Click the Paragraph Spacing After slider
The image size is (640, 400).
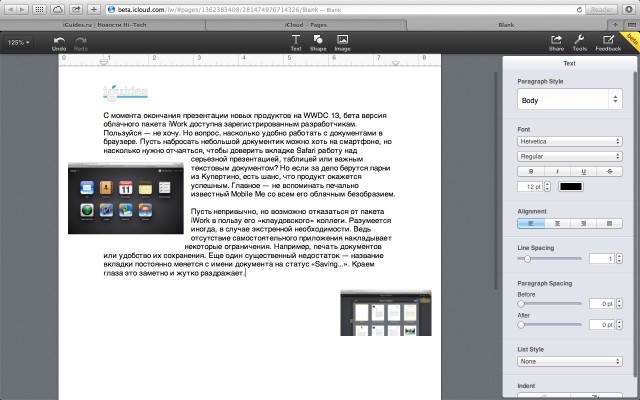(x=549, y=325)
